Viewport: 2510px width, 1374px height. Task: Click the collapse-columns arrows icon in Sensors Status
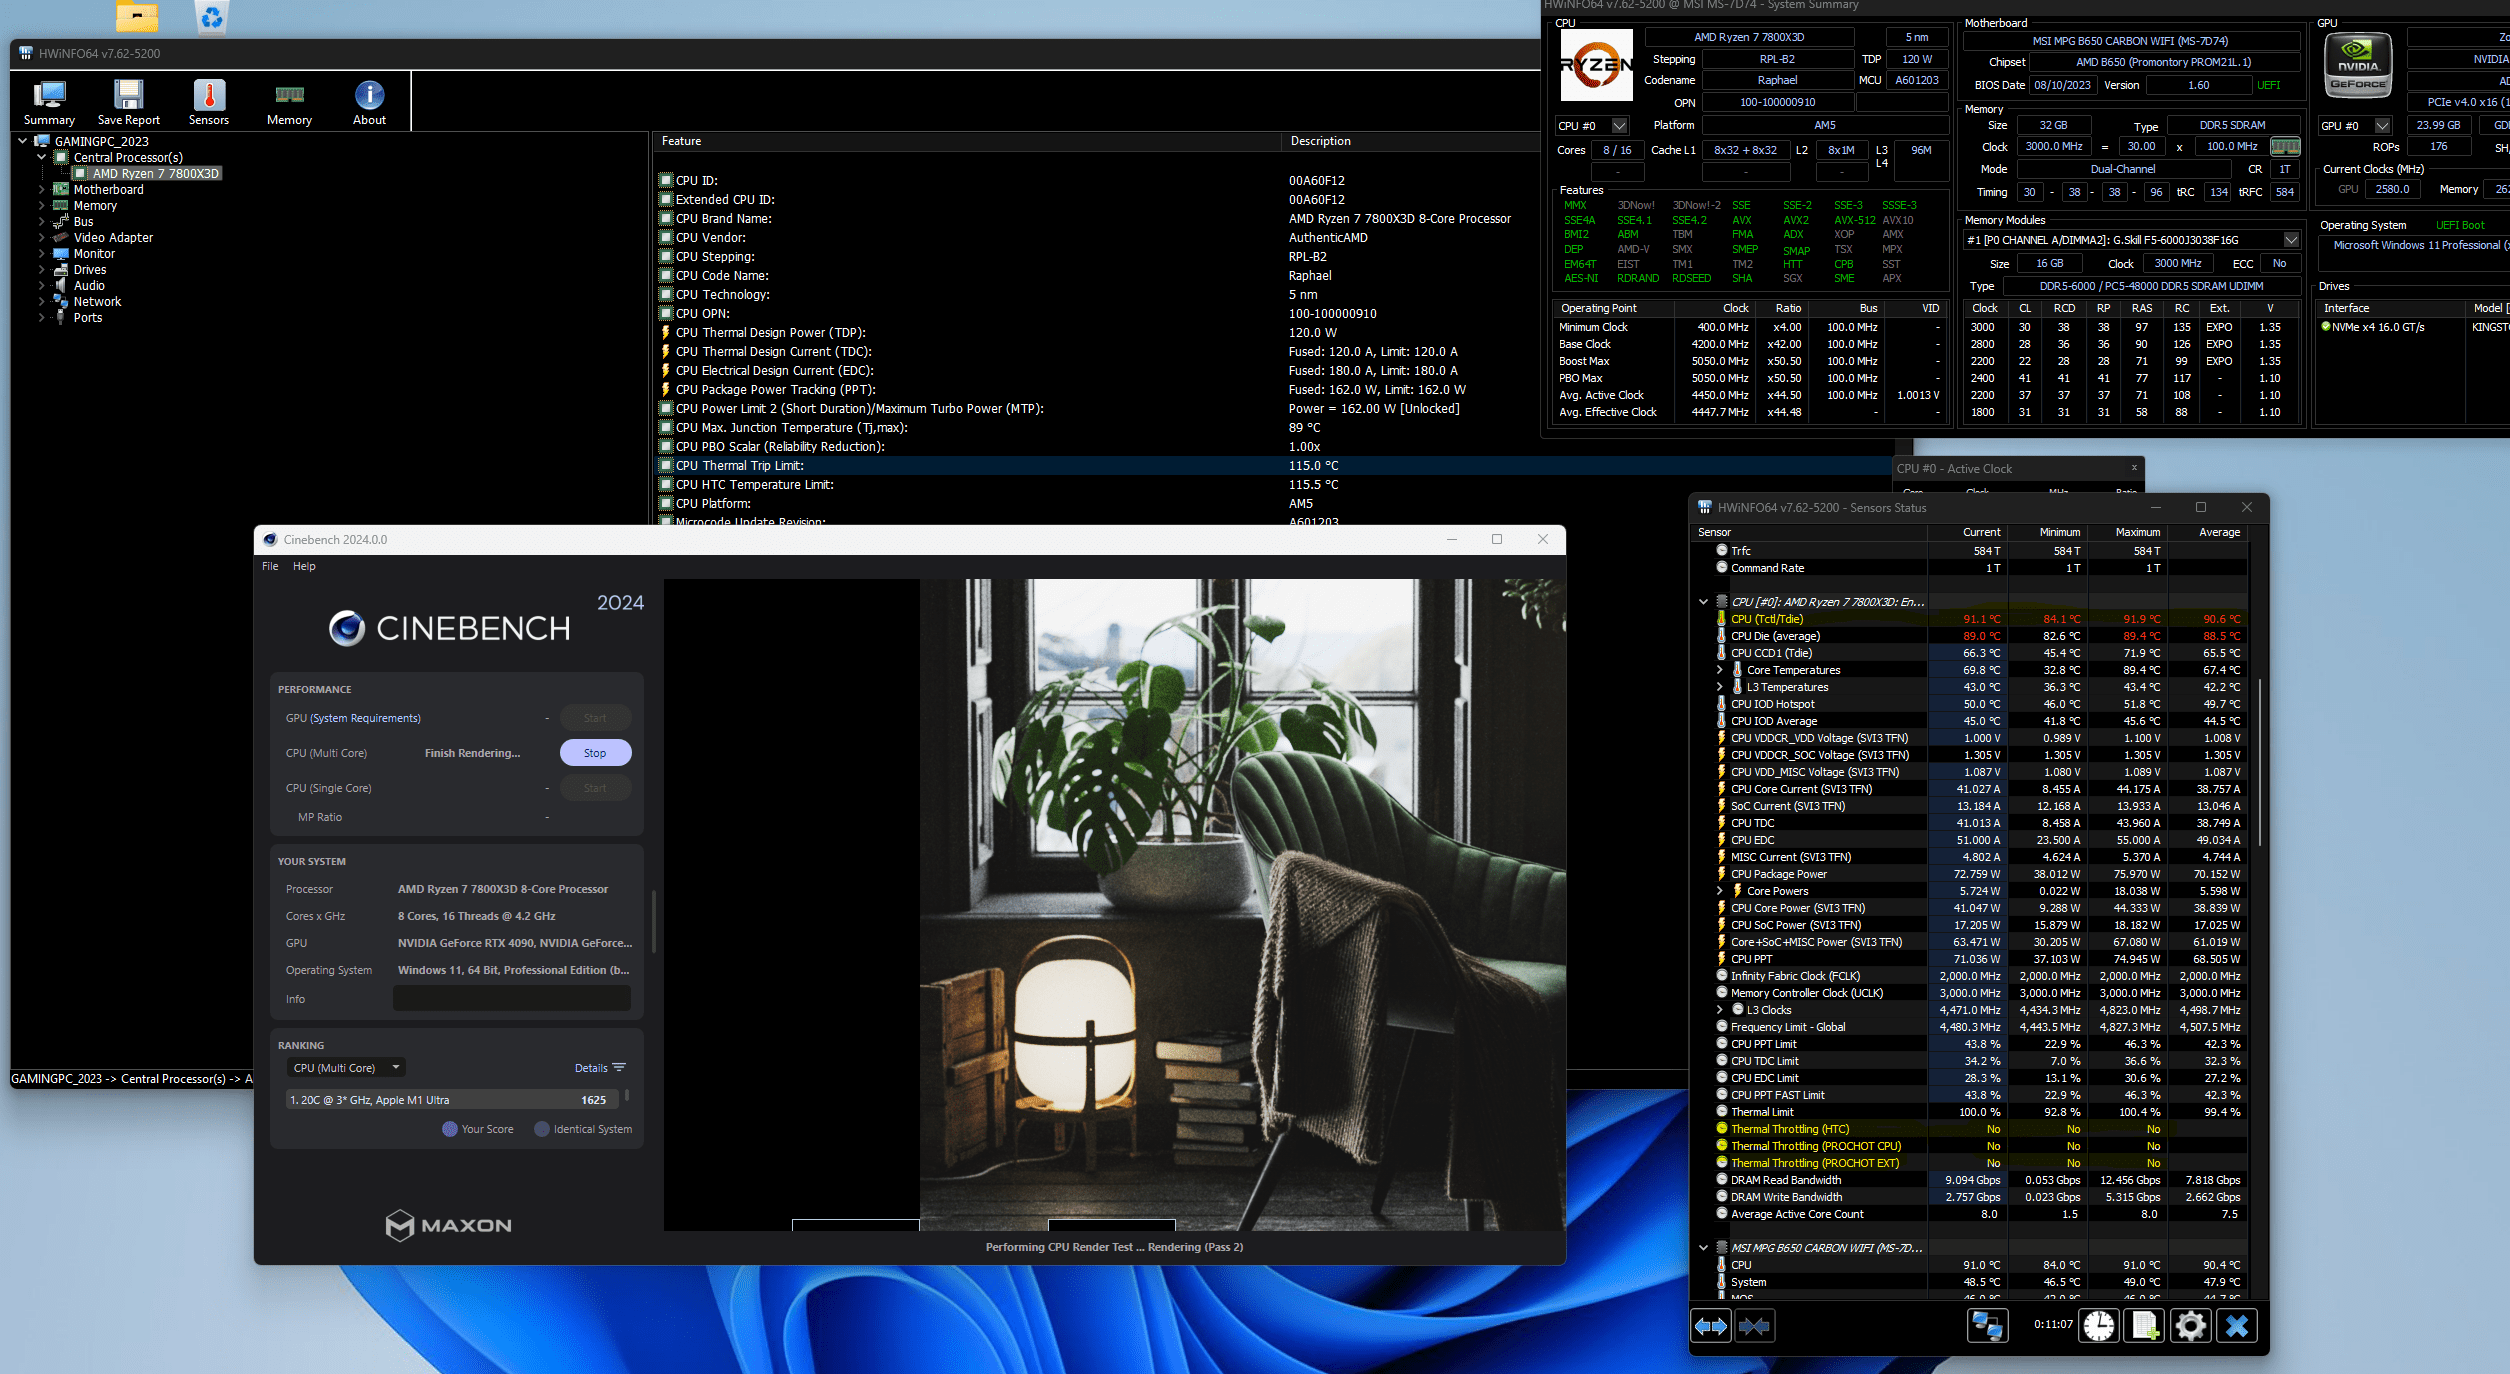(x=1755, y=1326)
